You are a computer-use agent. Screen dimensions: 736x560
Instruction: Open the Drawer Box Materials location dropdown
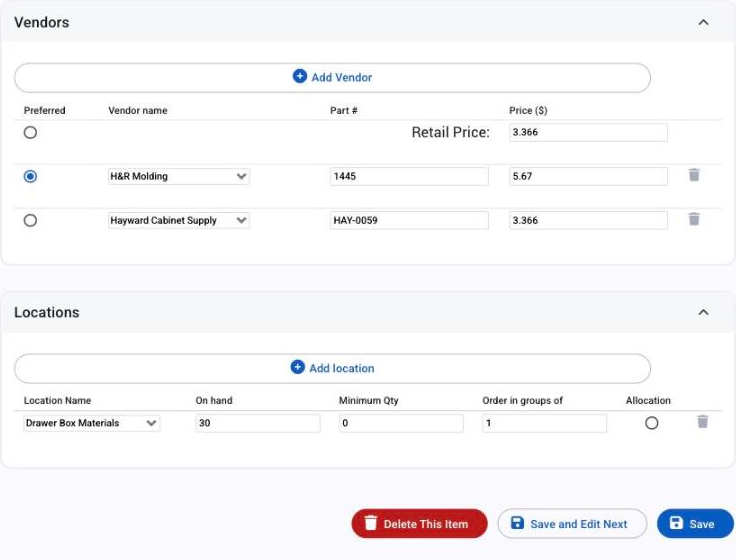pos(92,423)
